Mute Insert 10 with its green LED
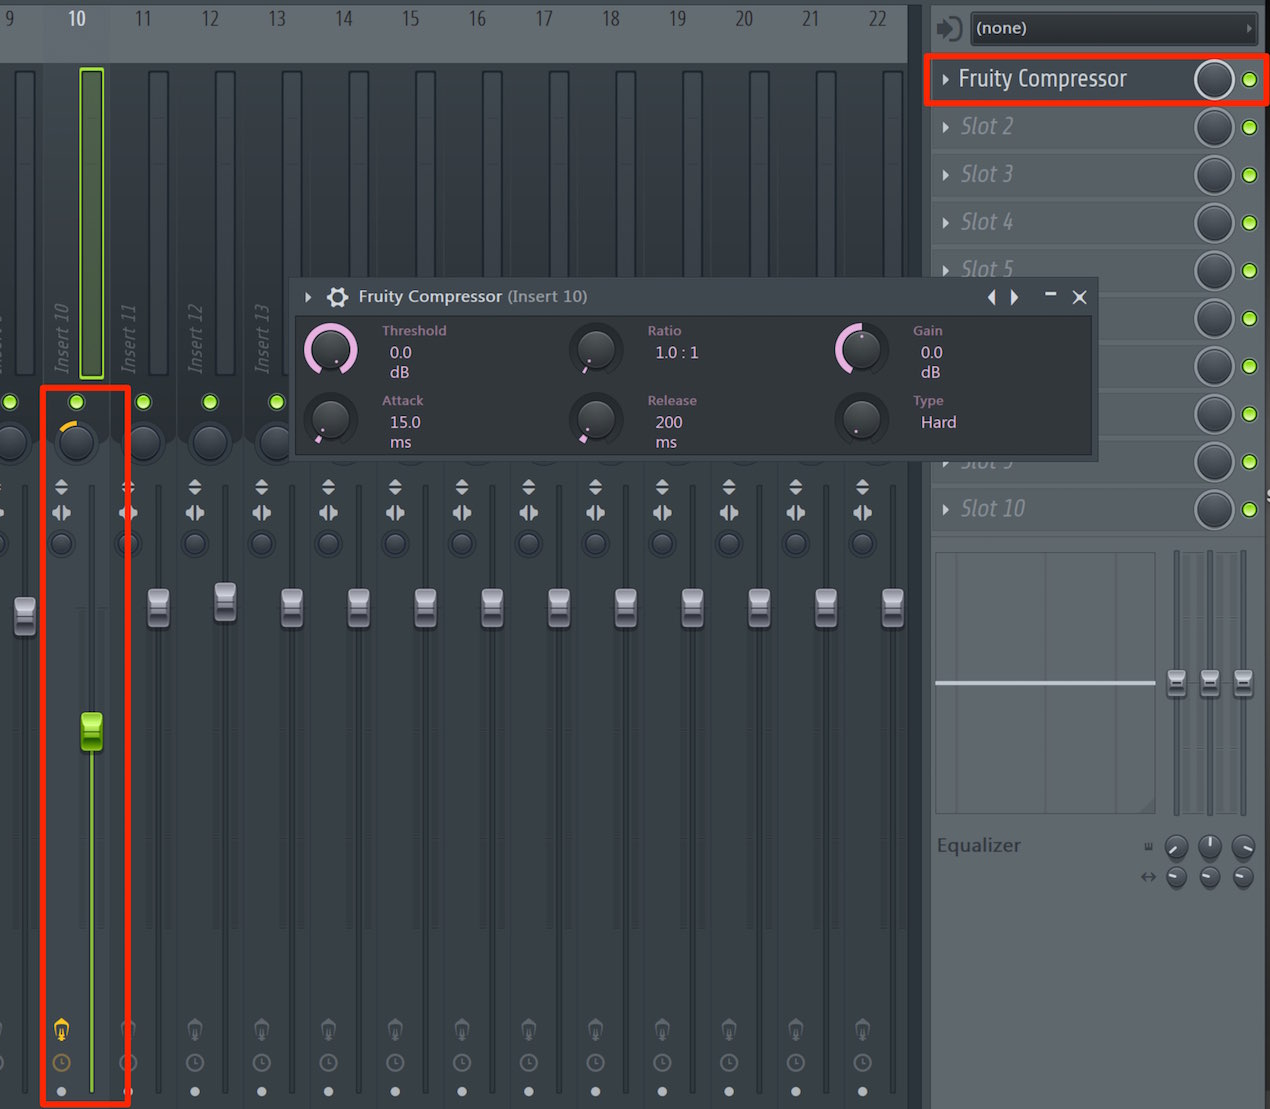 77,402
